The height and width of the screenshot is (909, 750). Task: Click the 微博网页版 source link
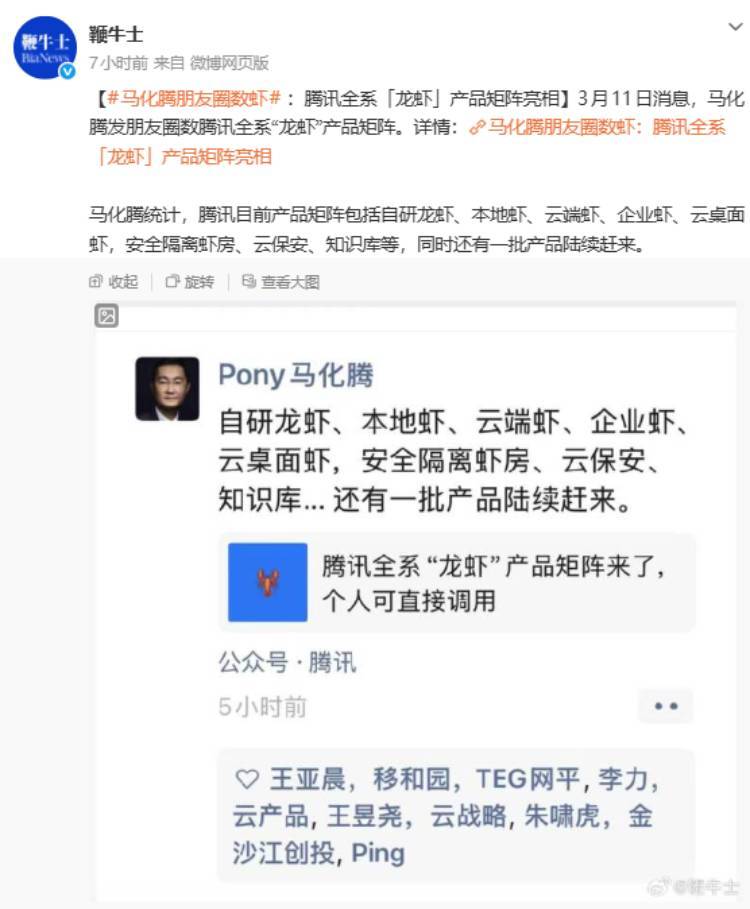click(x=230, y=63)
